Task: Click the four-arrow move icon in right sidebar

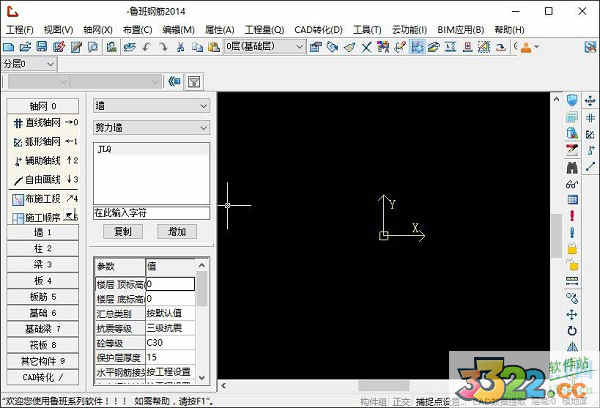Action: (x=572, y=315)
